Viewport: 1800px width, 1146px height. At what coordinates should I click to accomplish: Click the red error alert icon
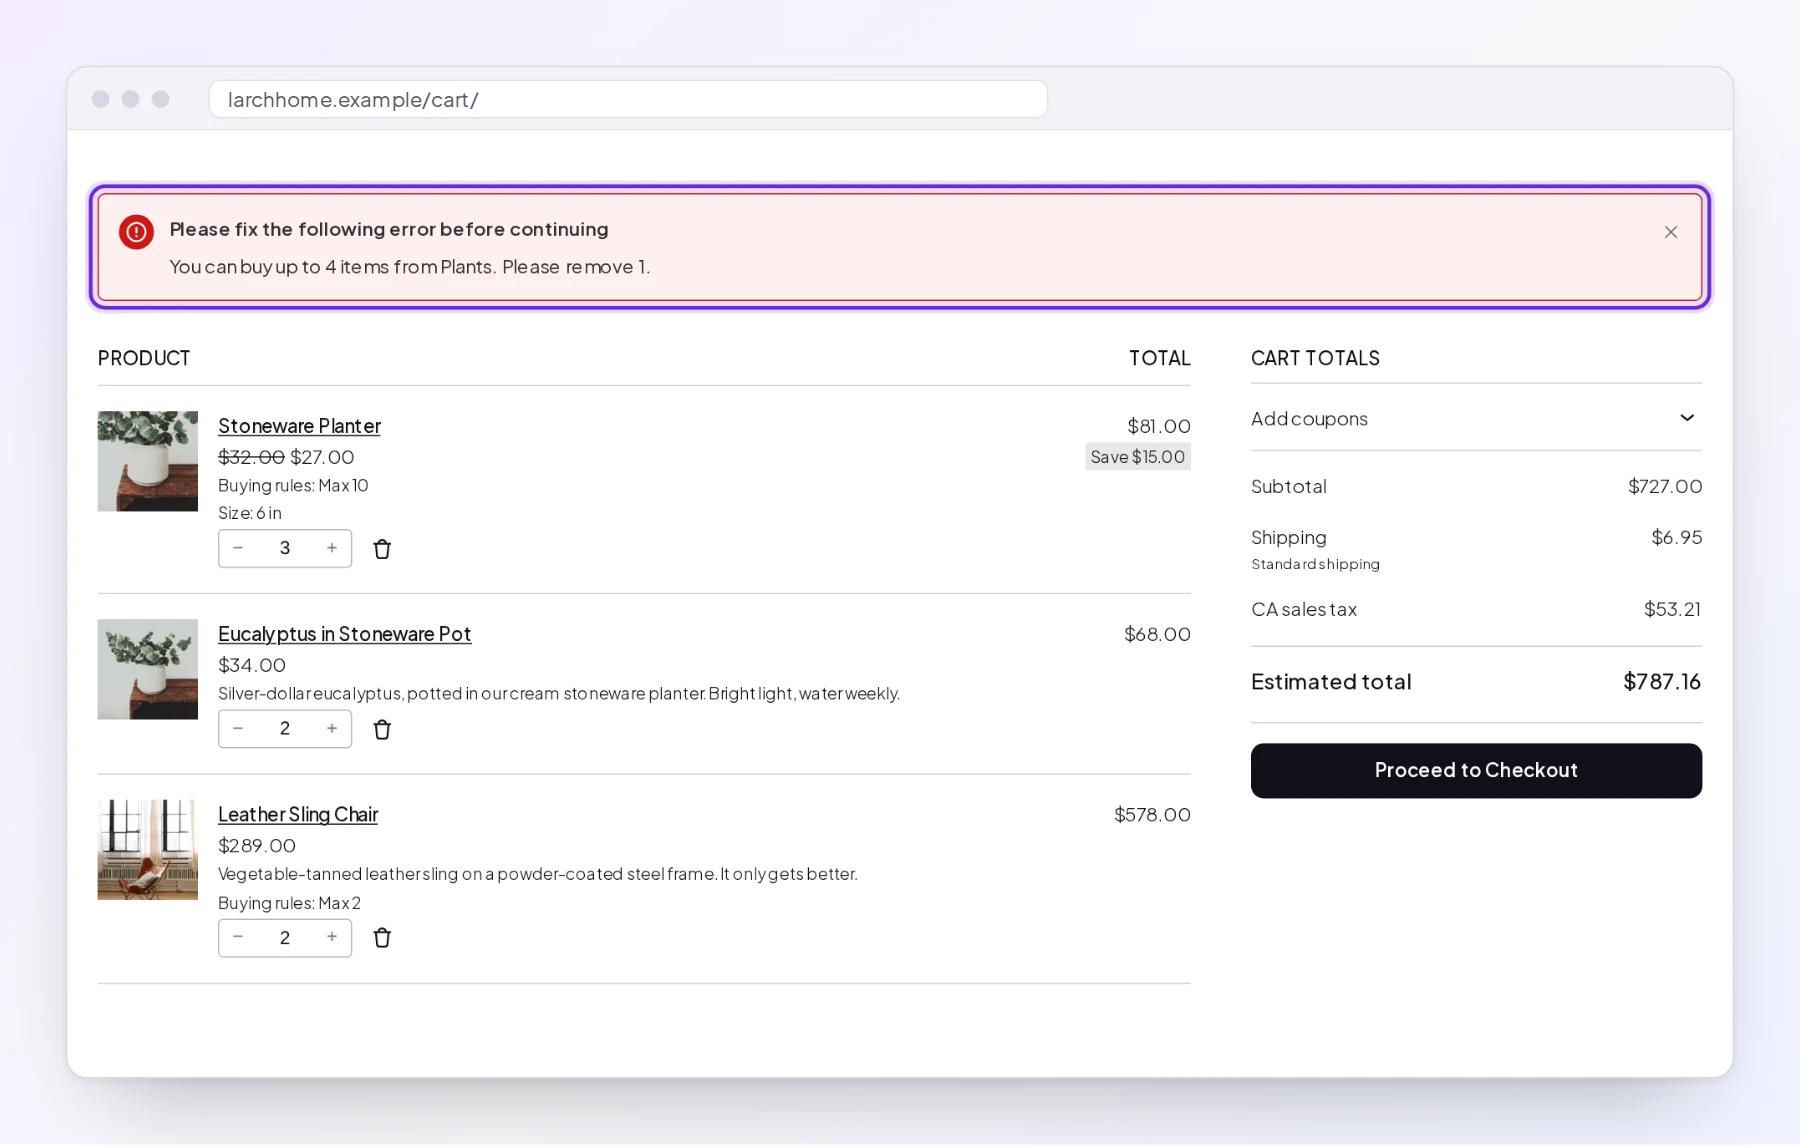[x=136, y=232]
